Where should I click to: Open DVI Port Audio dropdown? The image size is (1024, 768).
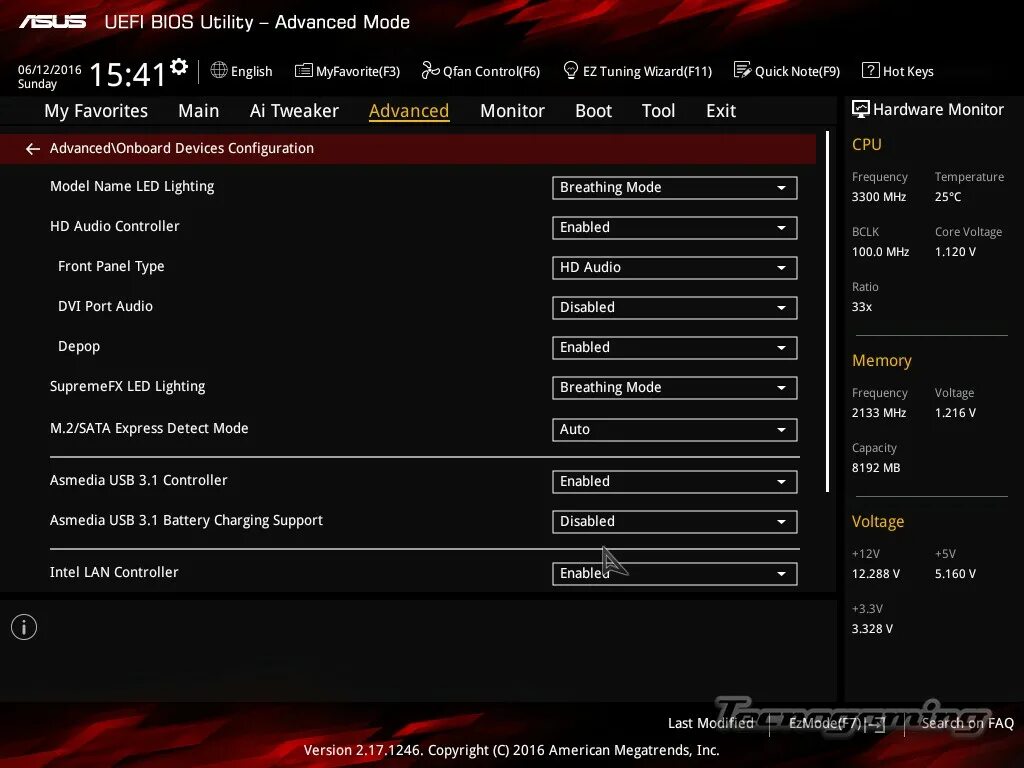point(675,308)
